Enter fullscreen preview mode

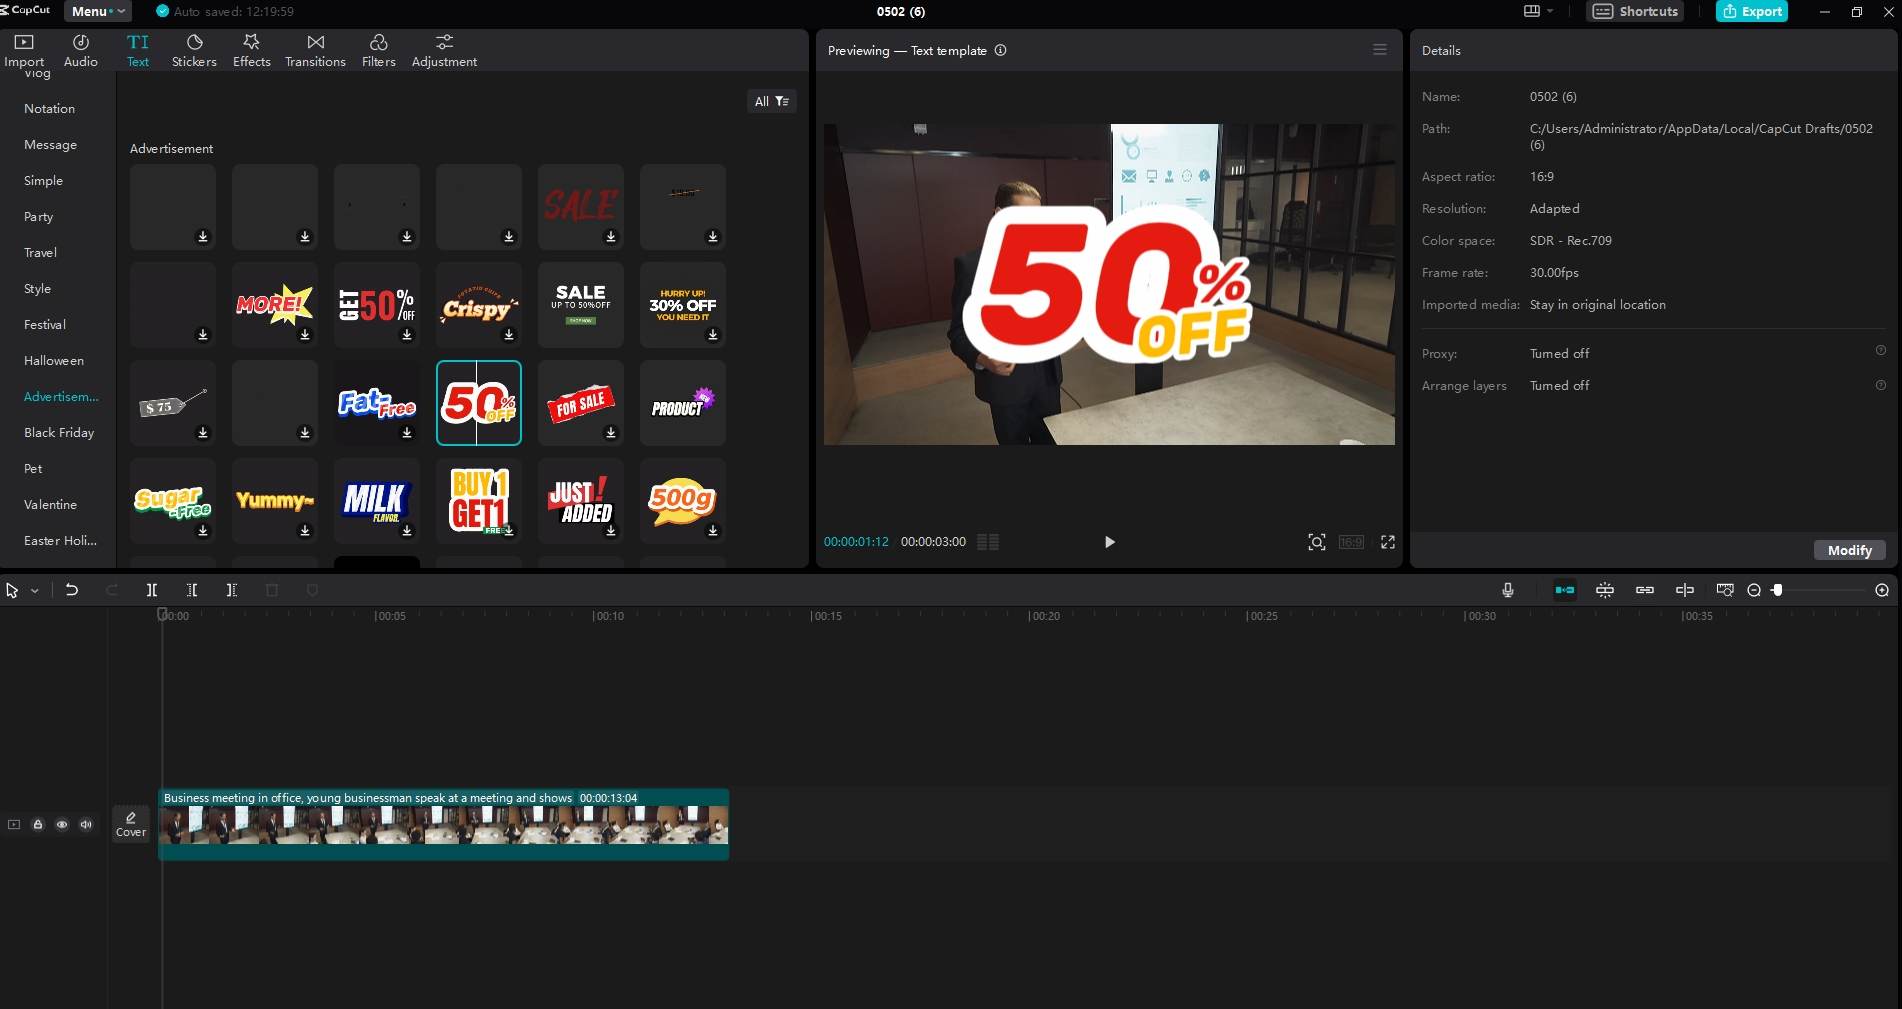click(1388, 542)
